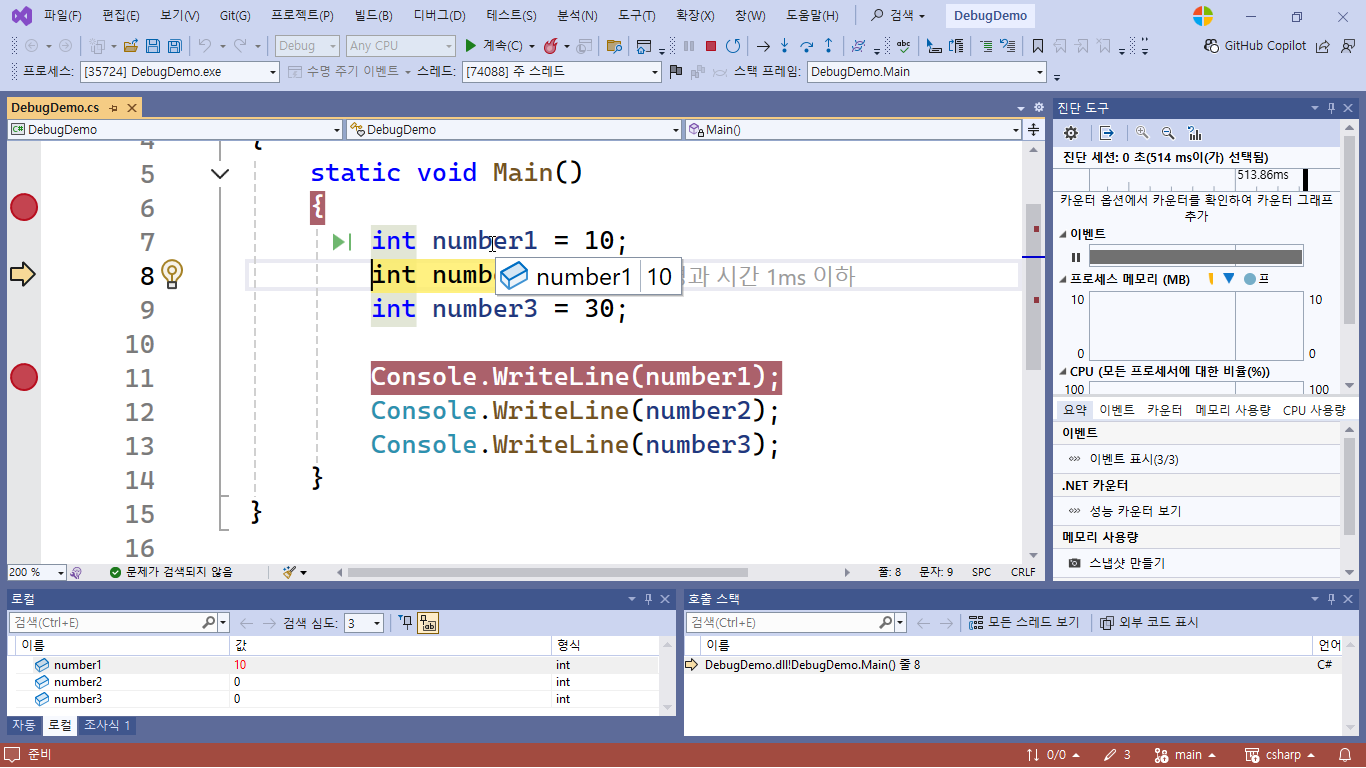
Task: Toggle the breakpoint on line 11
Action: click(x=24, y=377)
